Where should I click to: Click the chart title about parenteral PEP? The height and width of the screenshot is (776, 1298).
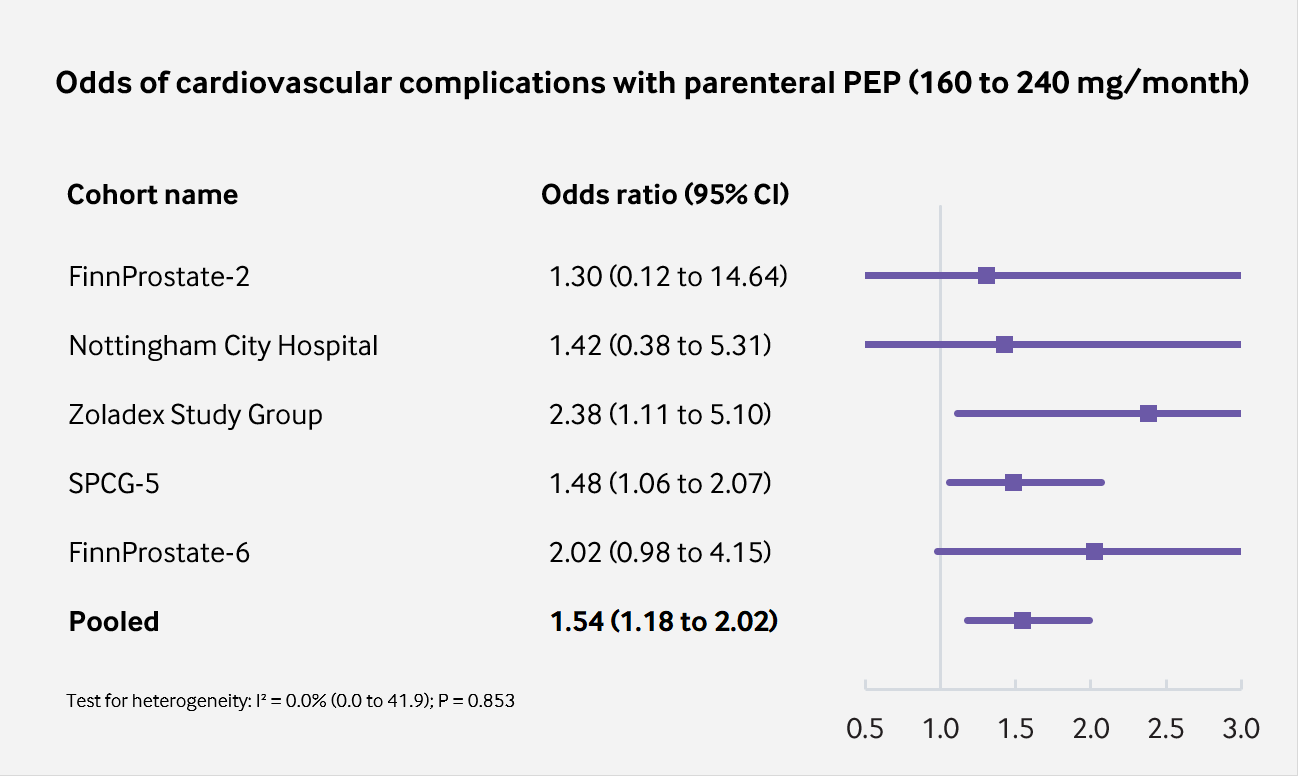[x=652, y=83]
